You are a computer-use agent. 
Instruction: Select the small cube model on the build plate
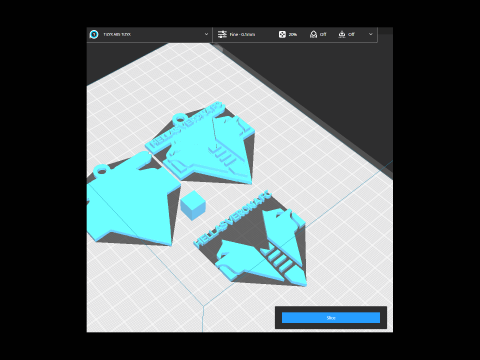pyautogui.click(x=193, y=205)
